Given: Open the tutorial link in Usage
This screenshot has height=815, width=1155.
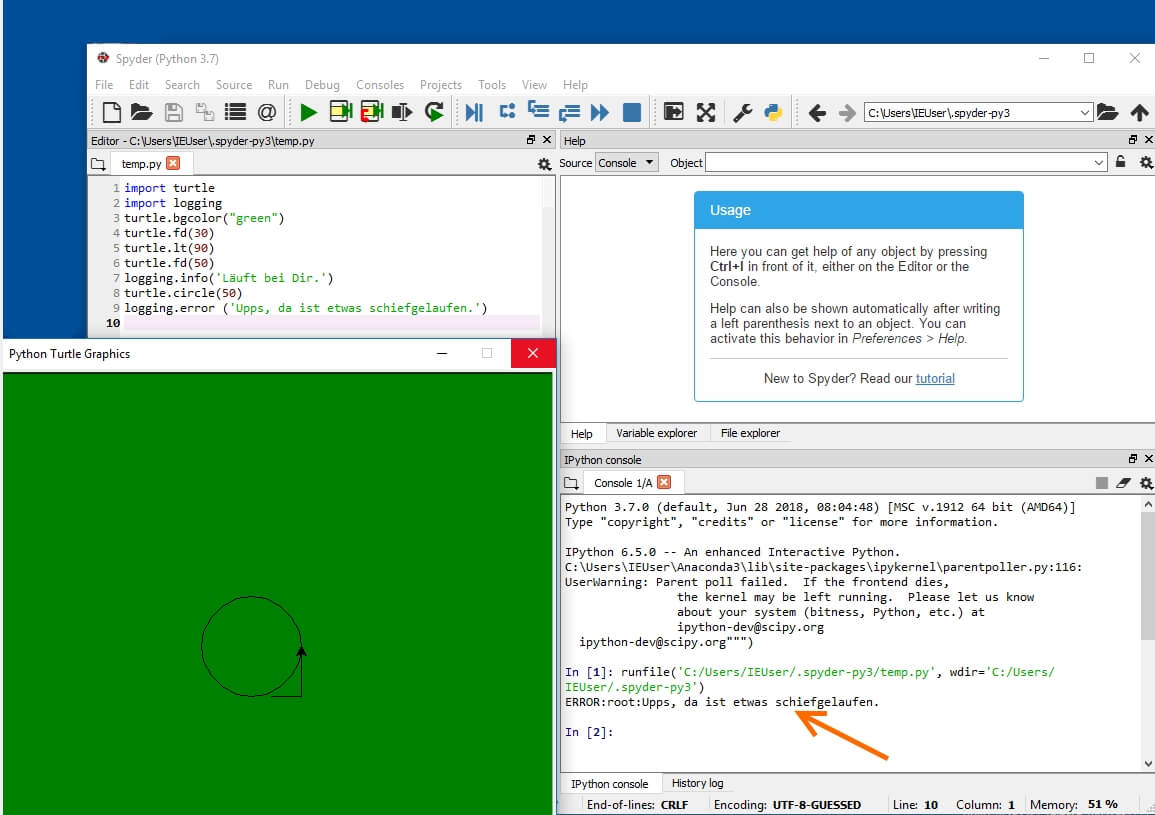Looking at the screenshot, I should click(935, 379).
